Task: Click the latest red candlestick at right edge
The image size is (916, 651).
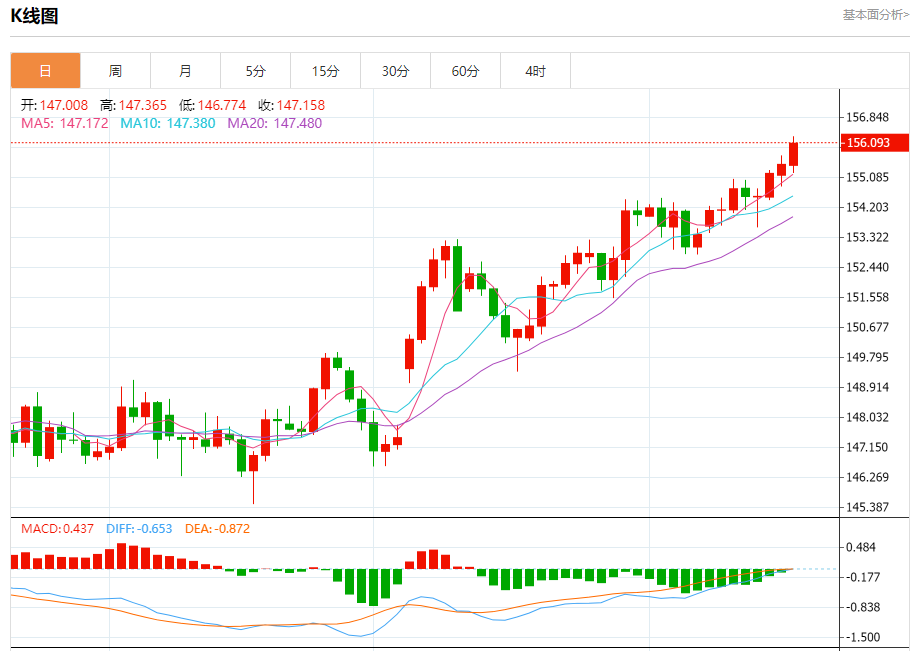Action: [793, 154]
